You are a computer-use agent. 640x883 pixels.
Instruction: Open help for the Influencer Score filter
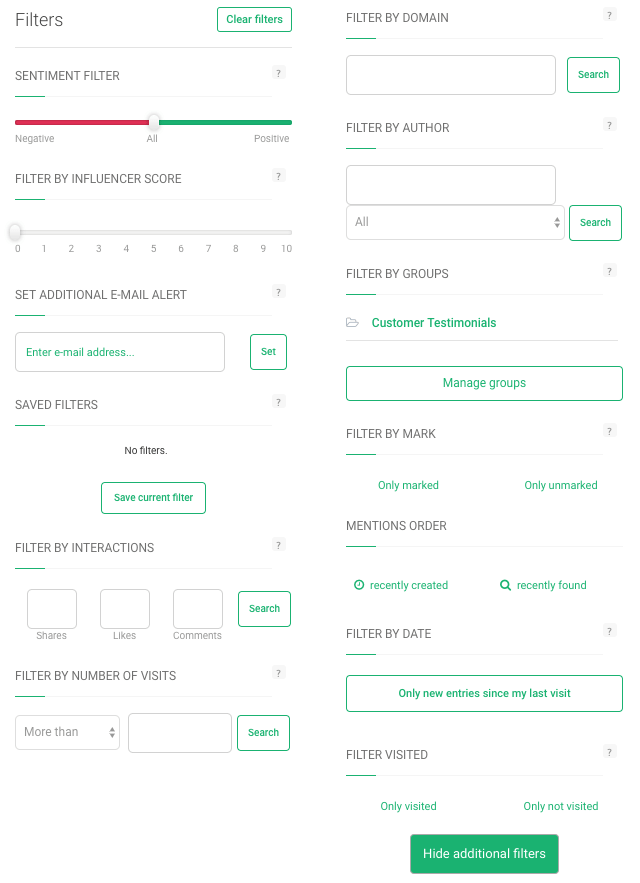(278, 175)
